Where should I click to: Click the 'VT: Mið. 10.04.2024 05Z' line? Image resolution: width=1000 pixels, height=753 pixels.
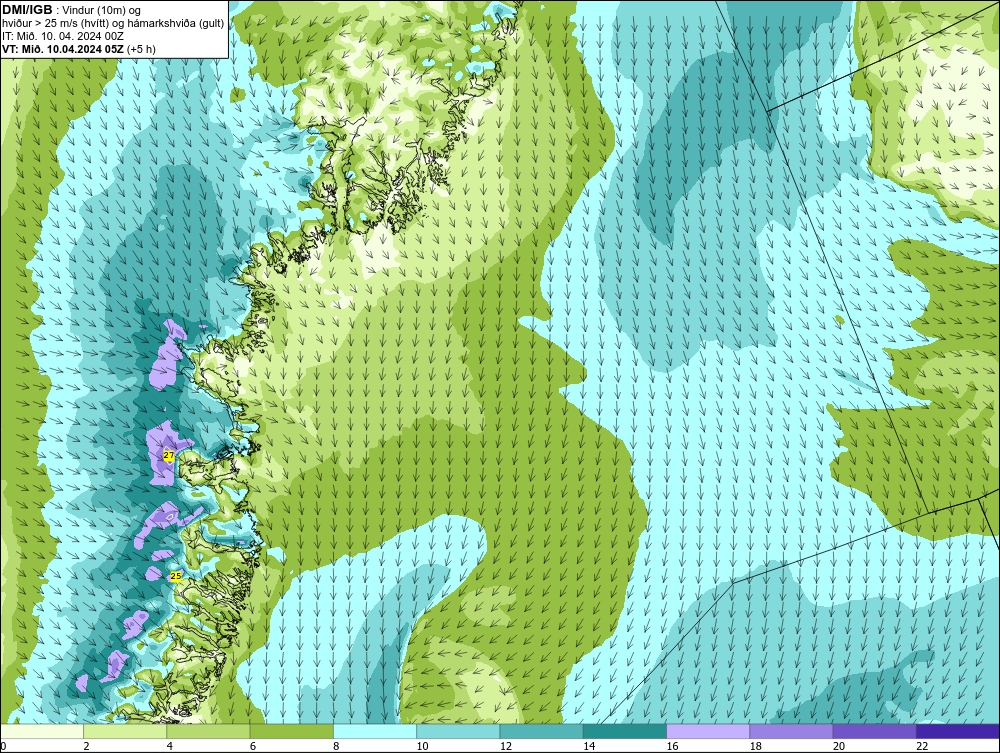tap(63, 49)
